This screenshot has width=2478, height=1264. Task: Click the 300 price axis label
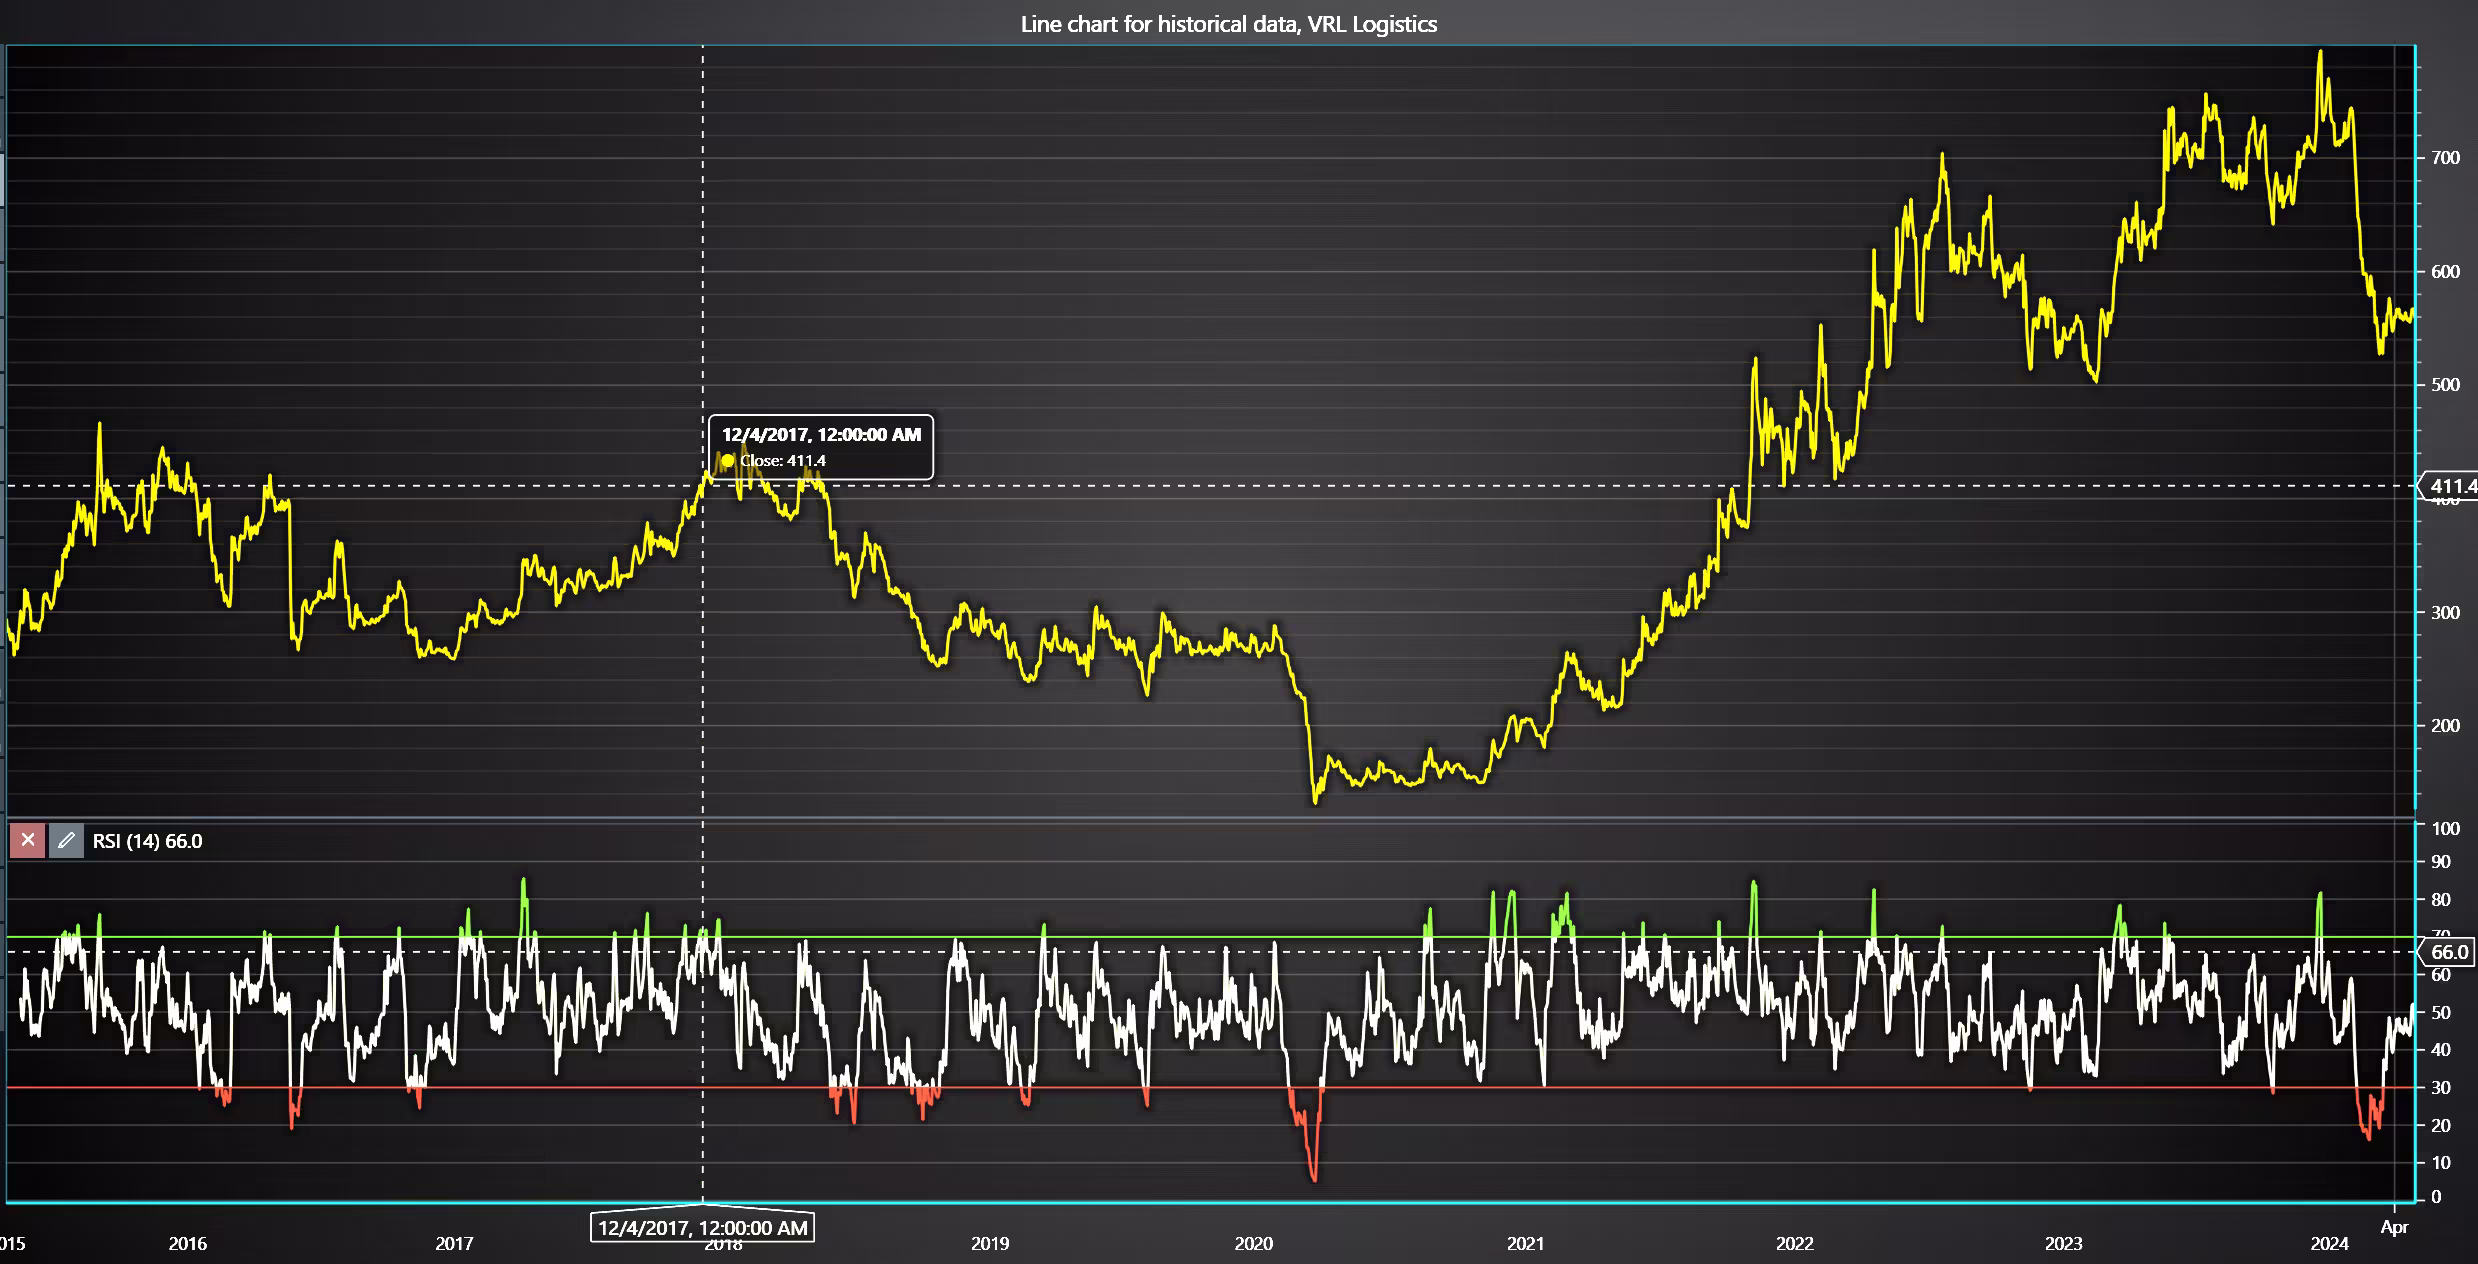point(2445,613)
